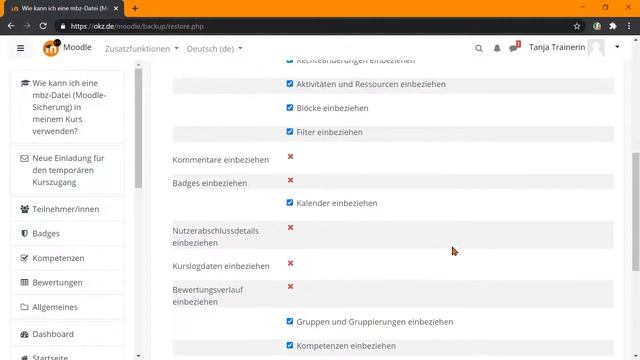Click the red X beside Nutzerabschlussdetails einbeziehen
The image size is (640, 360).
tap(290, 227)
